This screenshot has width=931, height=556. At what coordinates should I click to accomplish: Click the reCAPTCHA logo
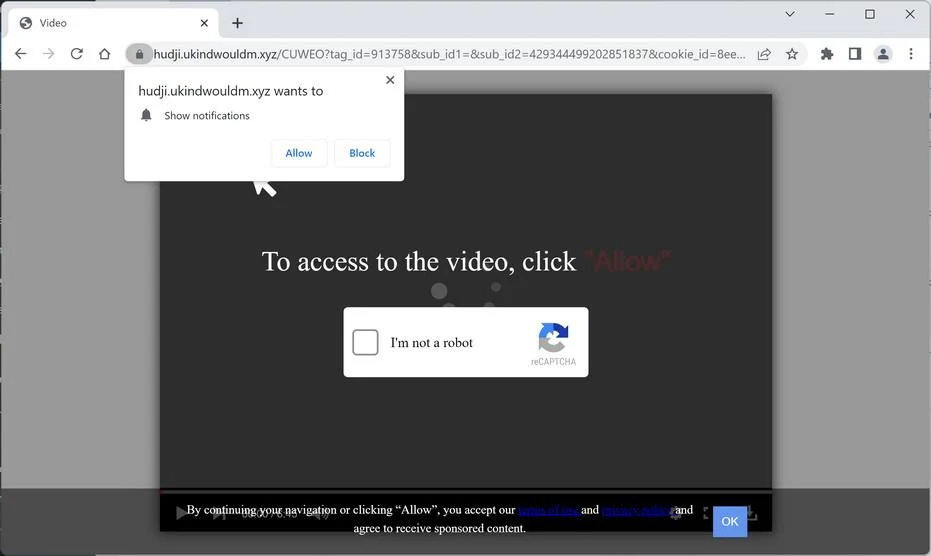click(x=553, y=337)
